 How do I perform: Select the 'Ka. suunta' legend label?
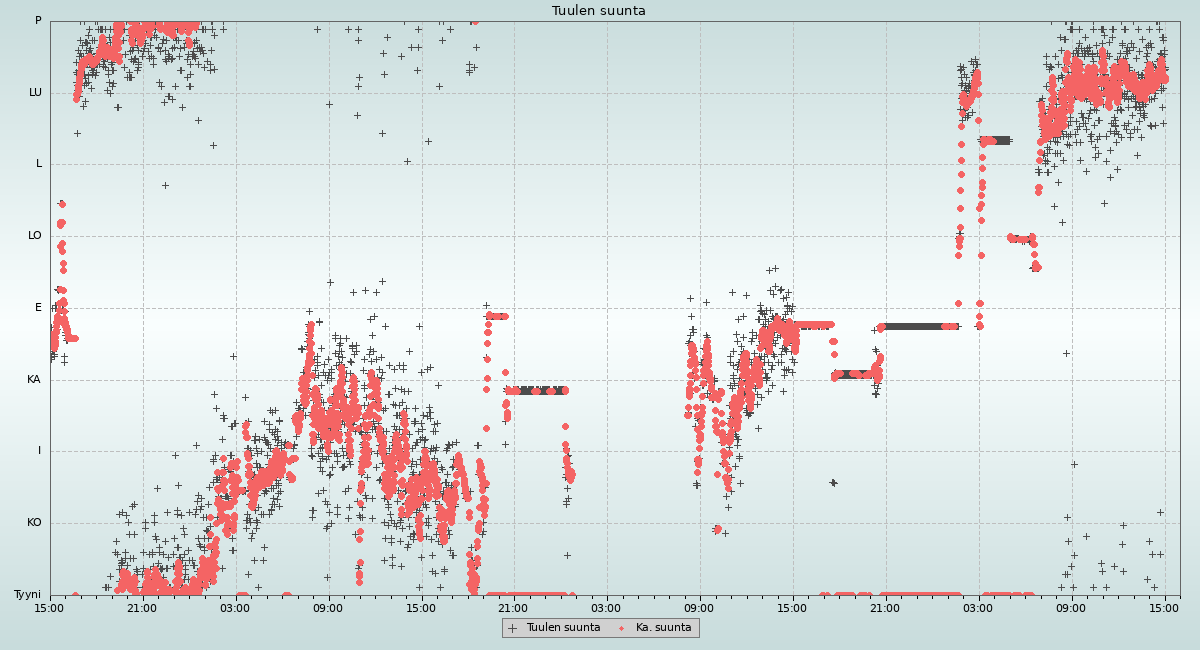coord(663,628)
